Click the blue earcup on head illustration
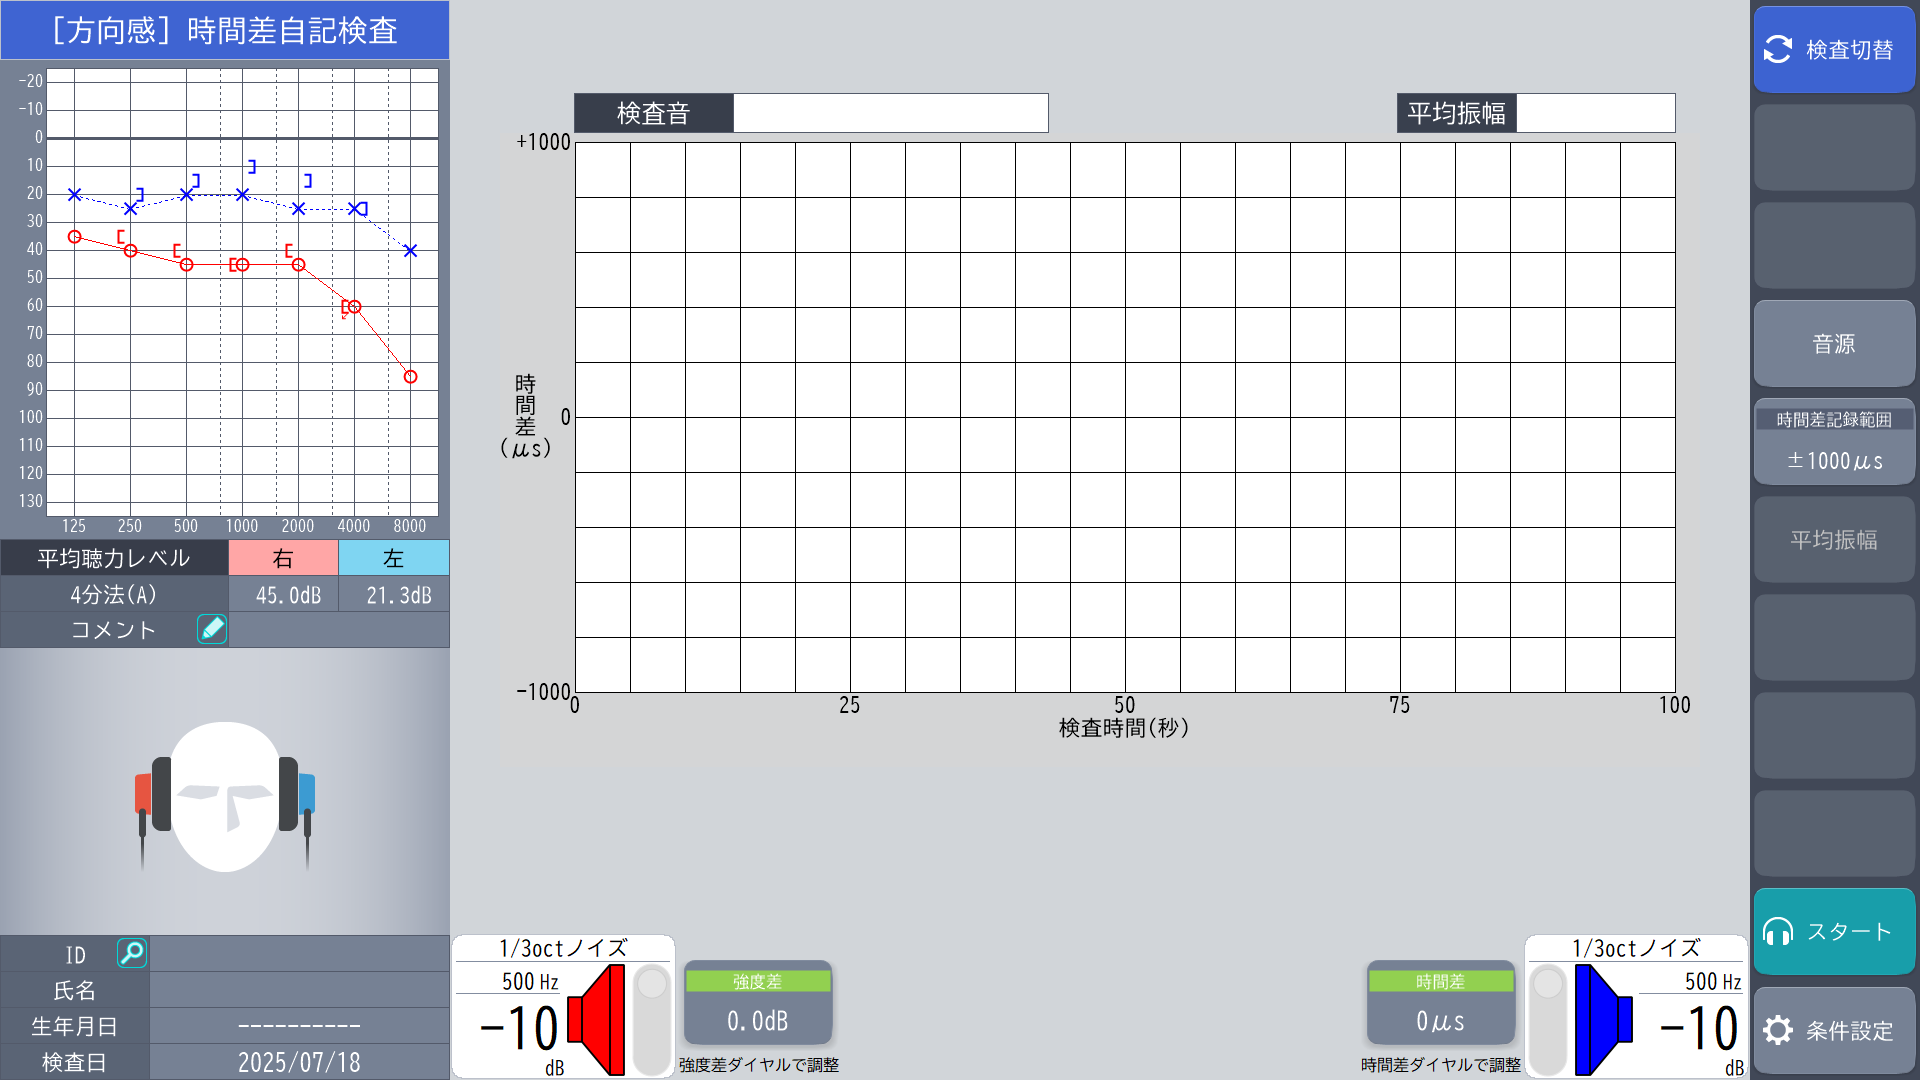 click(x=307, y=794)
